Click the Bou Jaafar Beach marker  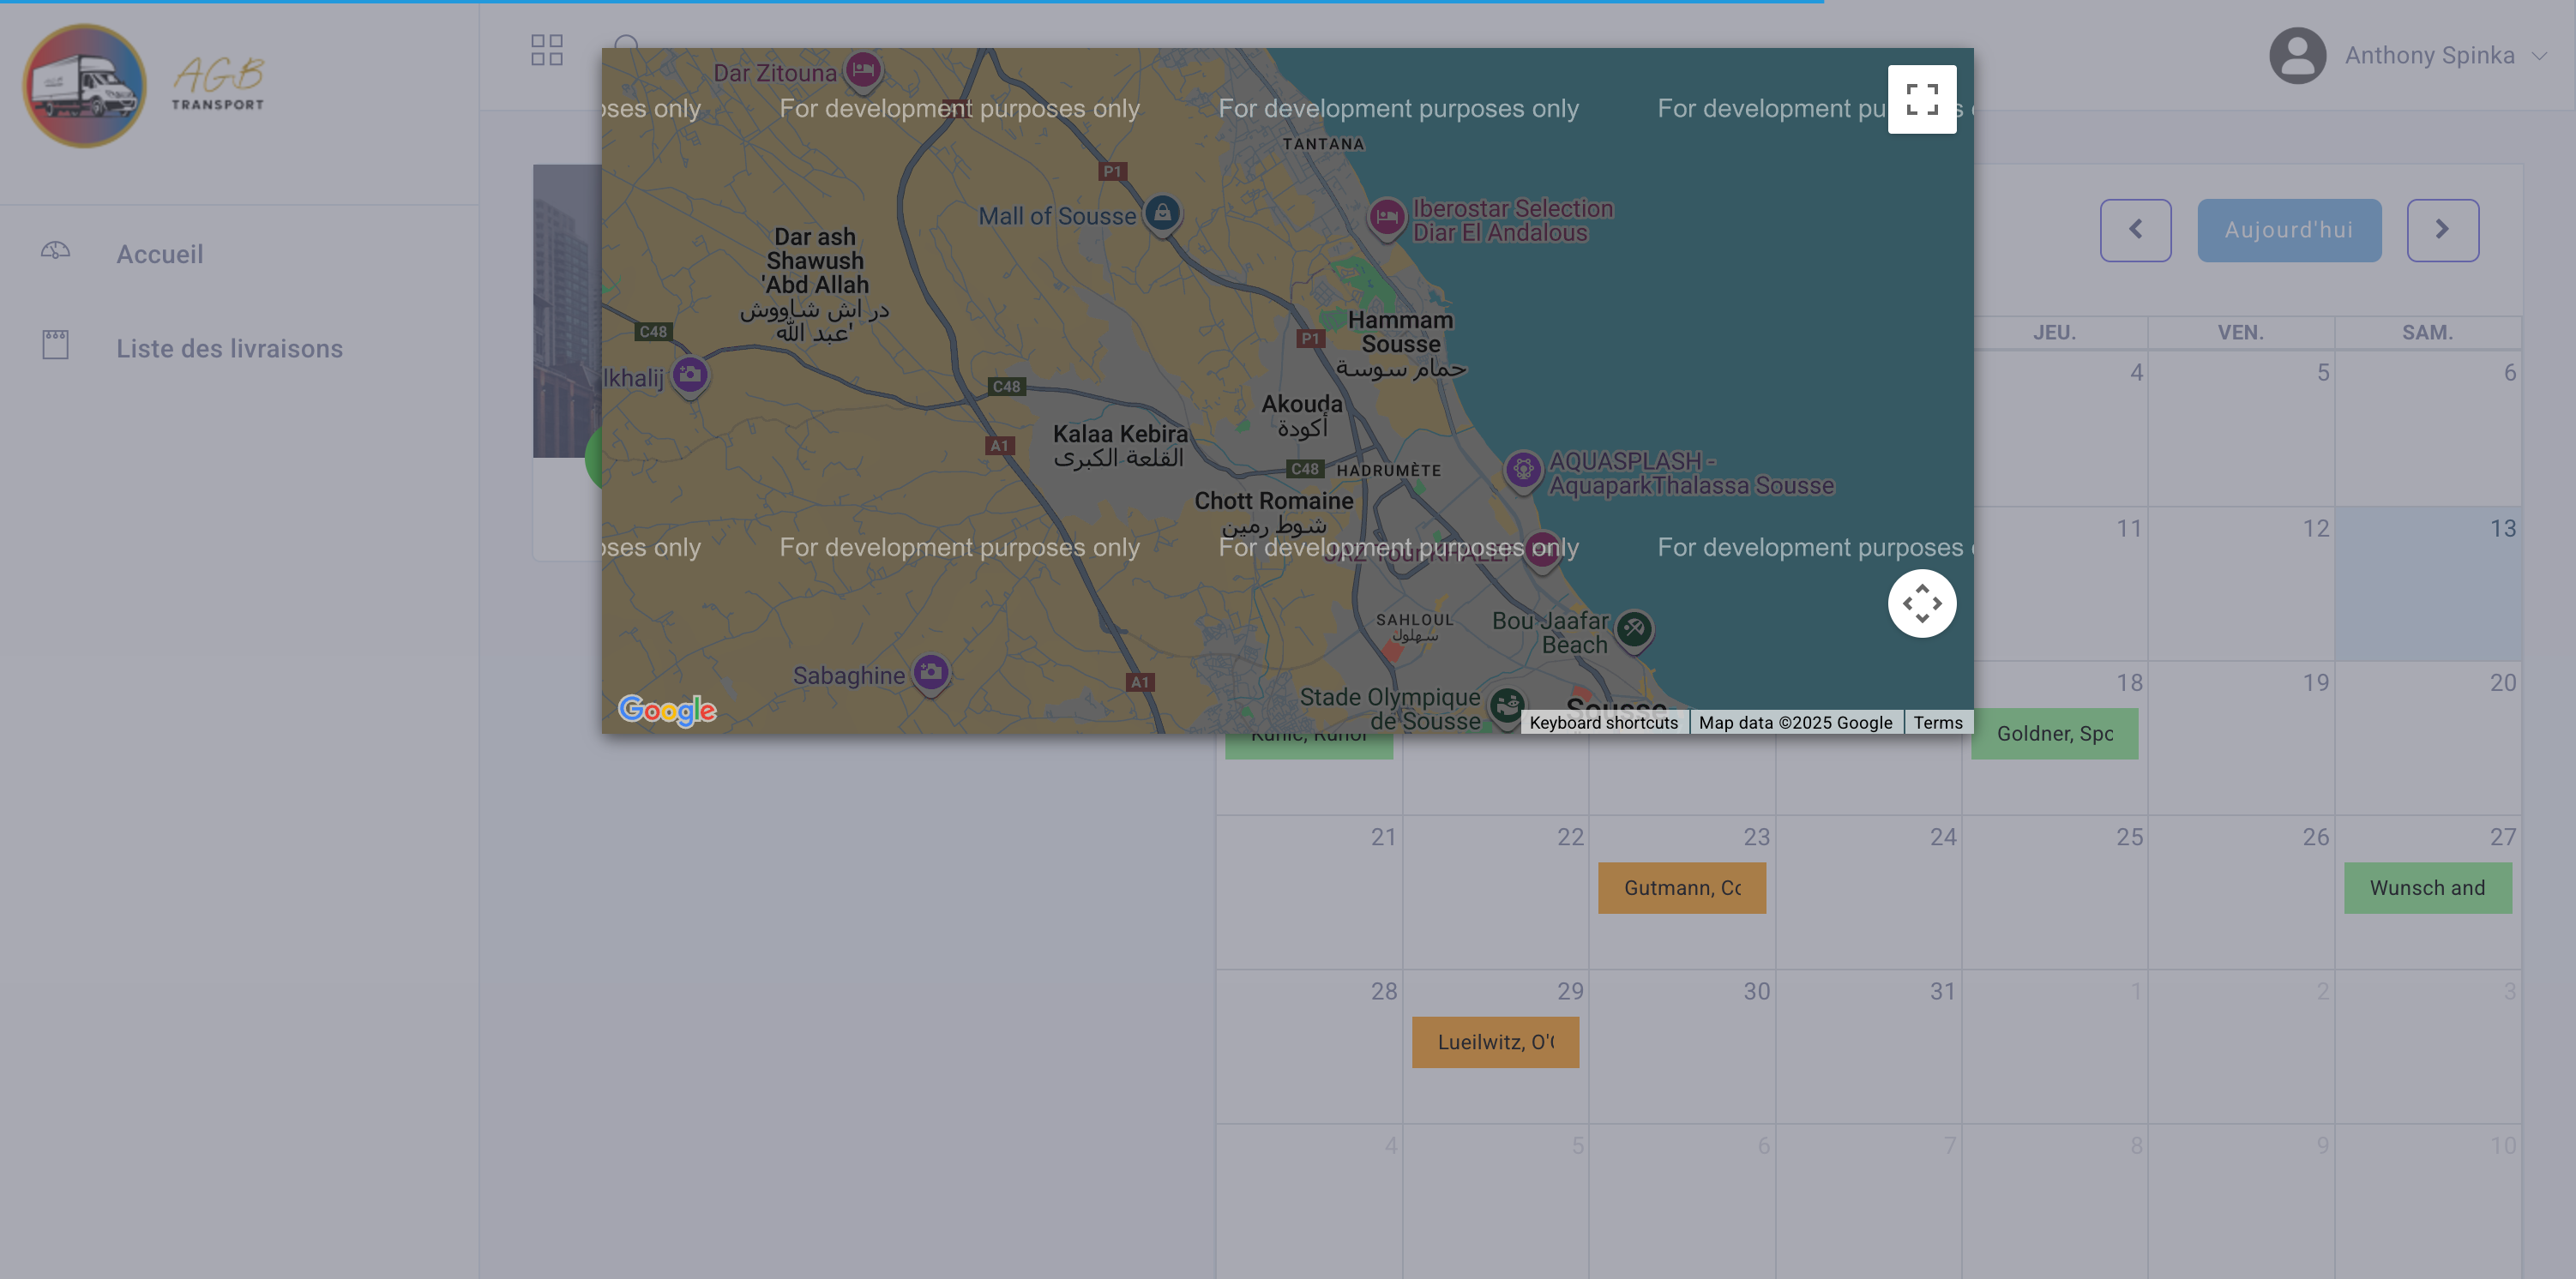click(x=1634, y=630)
